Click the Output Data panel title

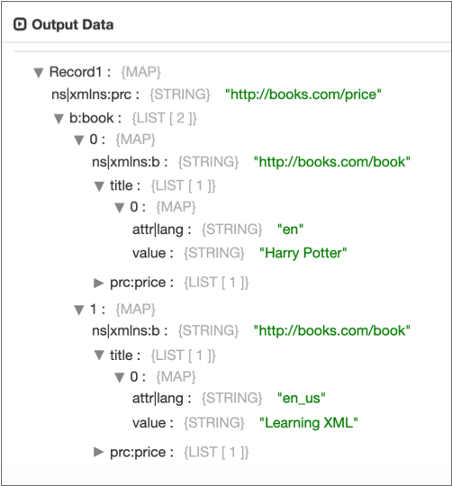73,25
